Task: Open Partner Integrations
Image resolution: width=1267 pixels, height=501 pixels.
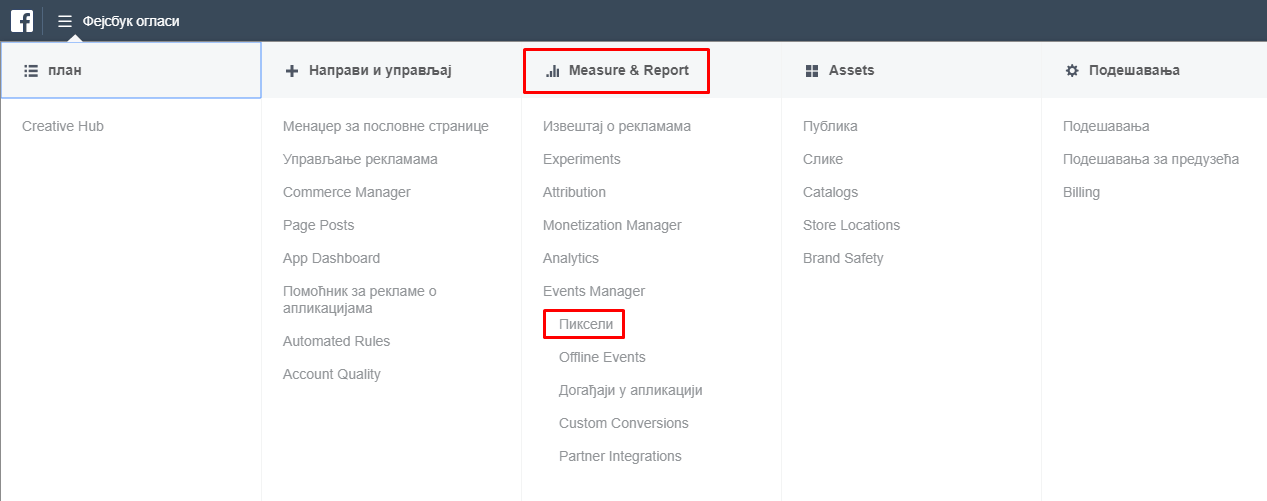Action: 620,456
